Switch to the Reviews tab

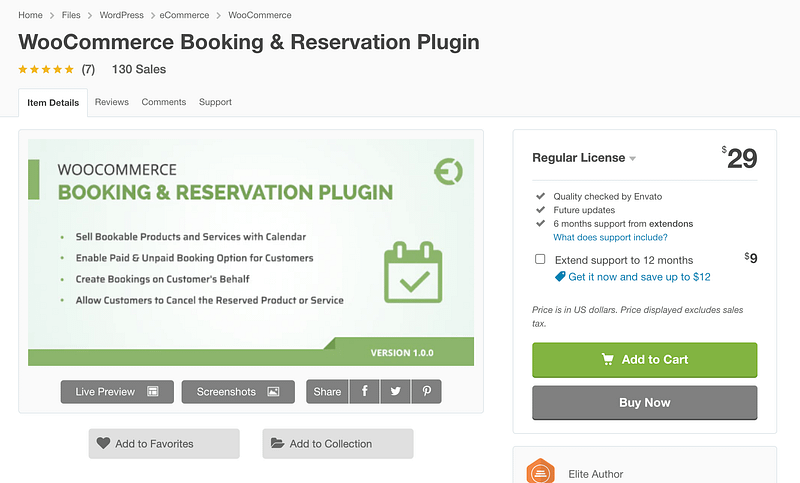pyautogui.click(x=111, y=102)
